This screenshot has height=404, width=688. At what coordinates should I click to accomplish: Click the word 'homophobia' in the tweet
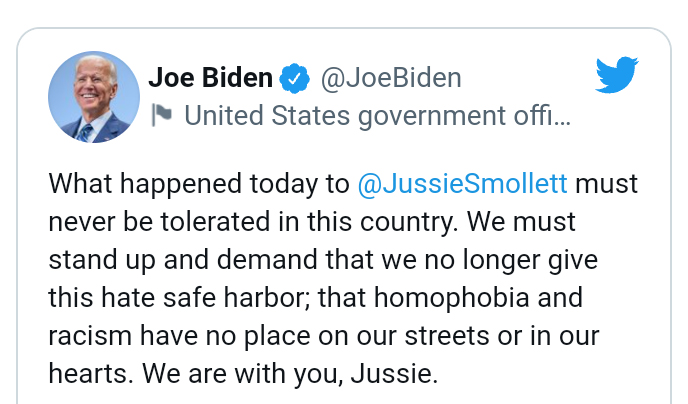click(452, 298)
